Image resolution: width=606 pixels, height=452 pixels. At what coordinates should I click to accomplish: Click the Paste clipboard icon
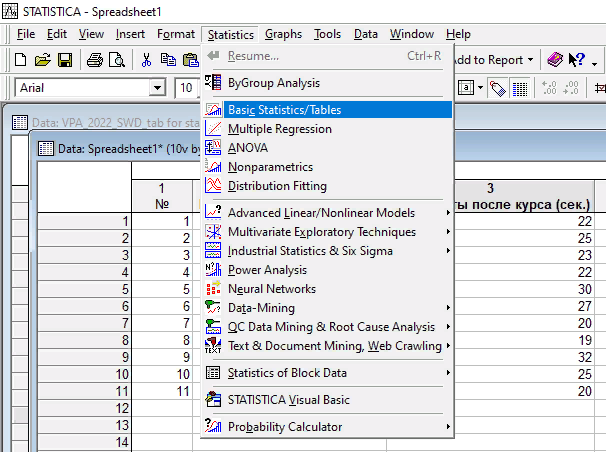(191, 60)
